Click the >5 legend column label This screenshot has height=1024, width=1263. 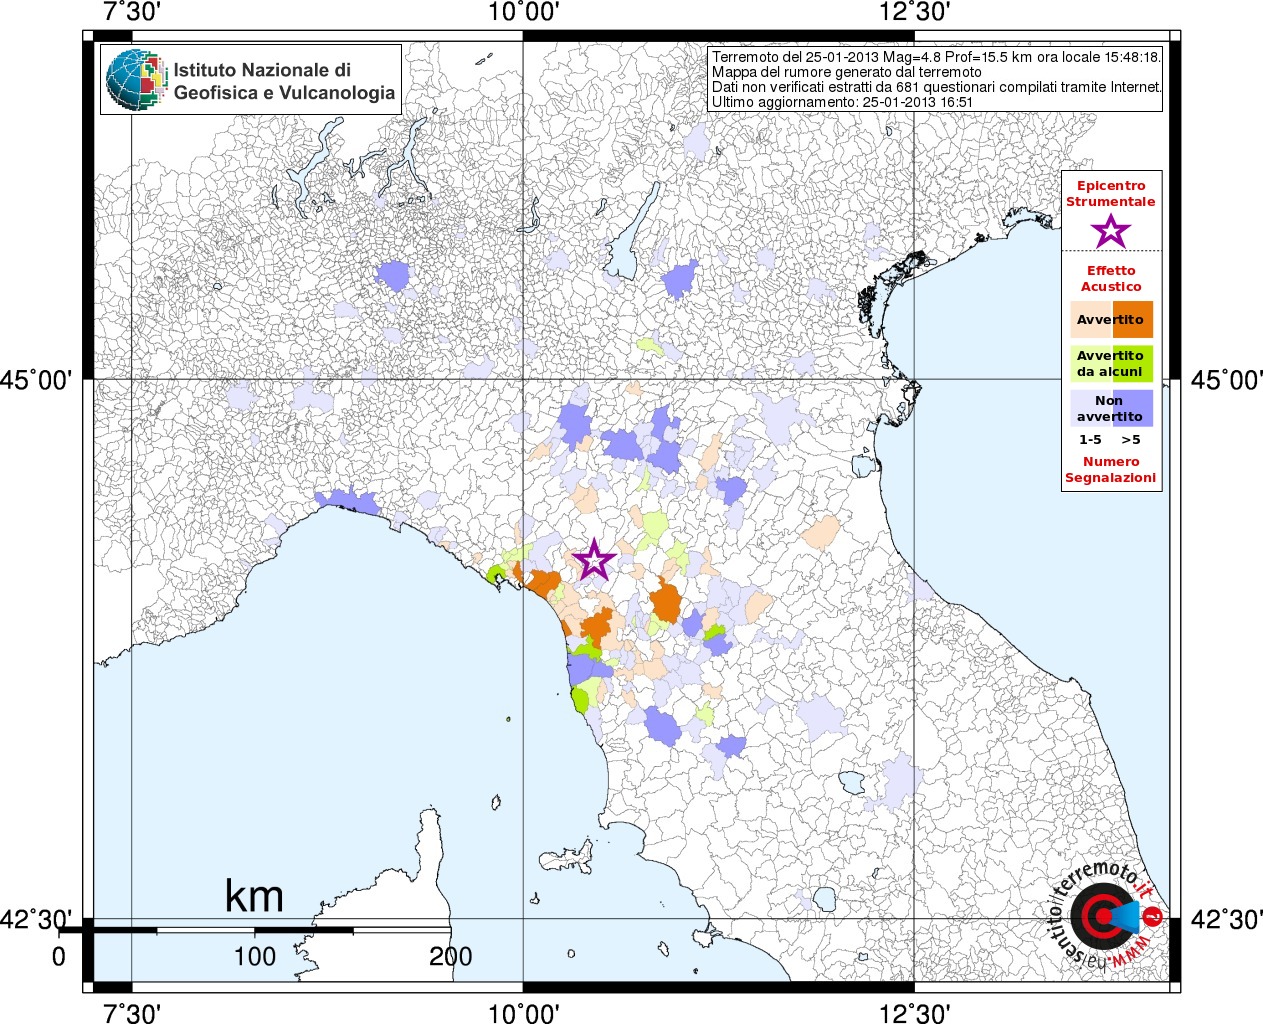pyautogui.click(x=1131, y=440)
